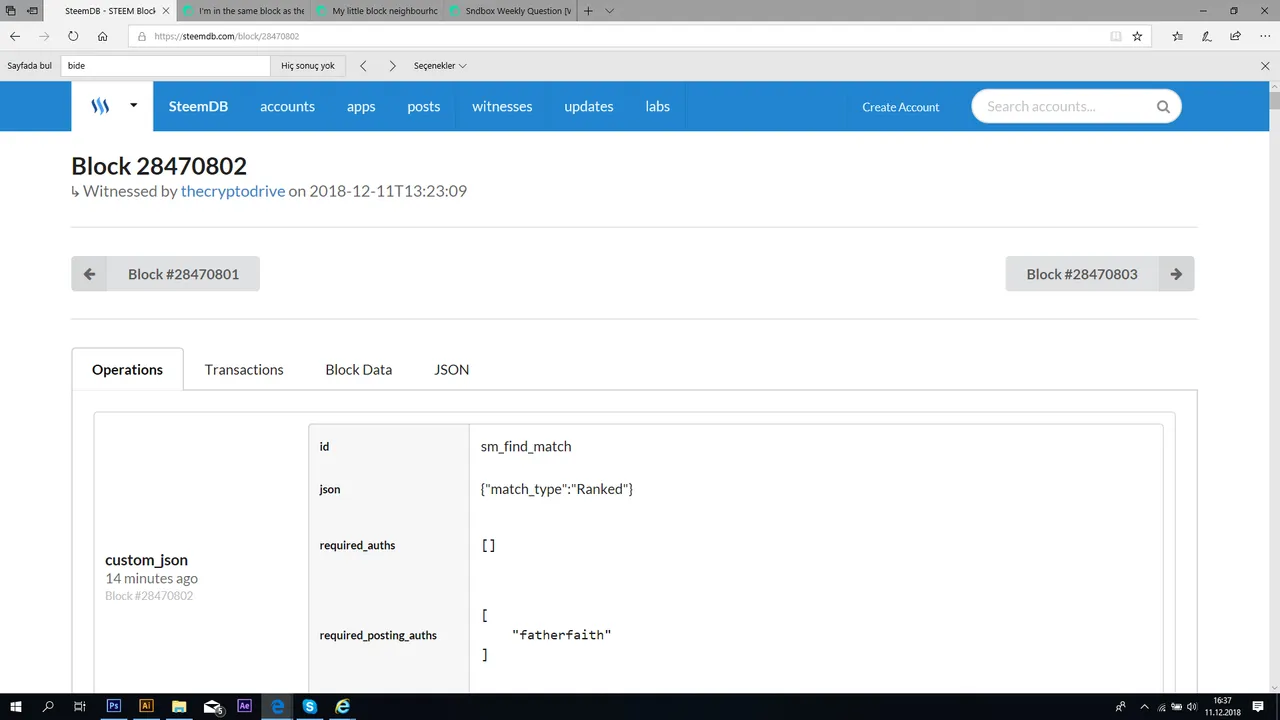Click the Add notes pen icon
Screen dimensions: 1280x720
point(1206,36)
